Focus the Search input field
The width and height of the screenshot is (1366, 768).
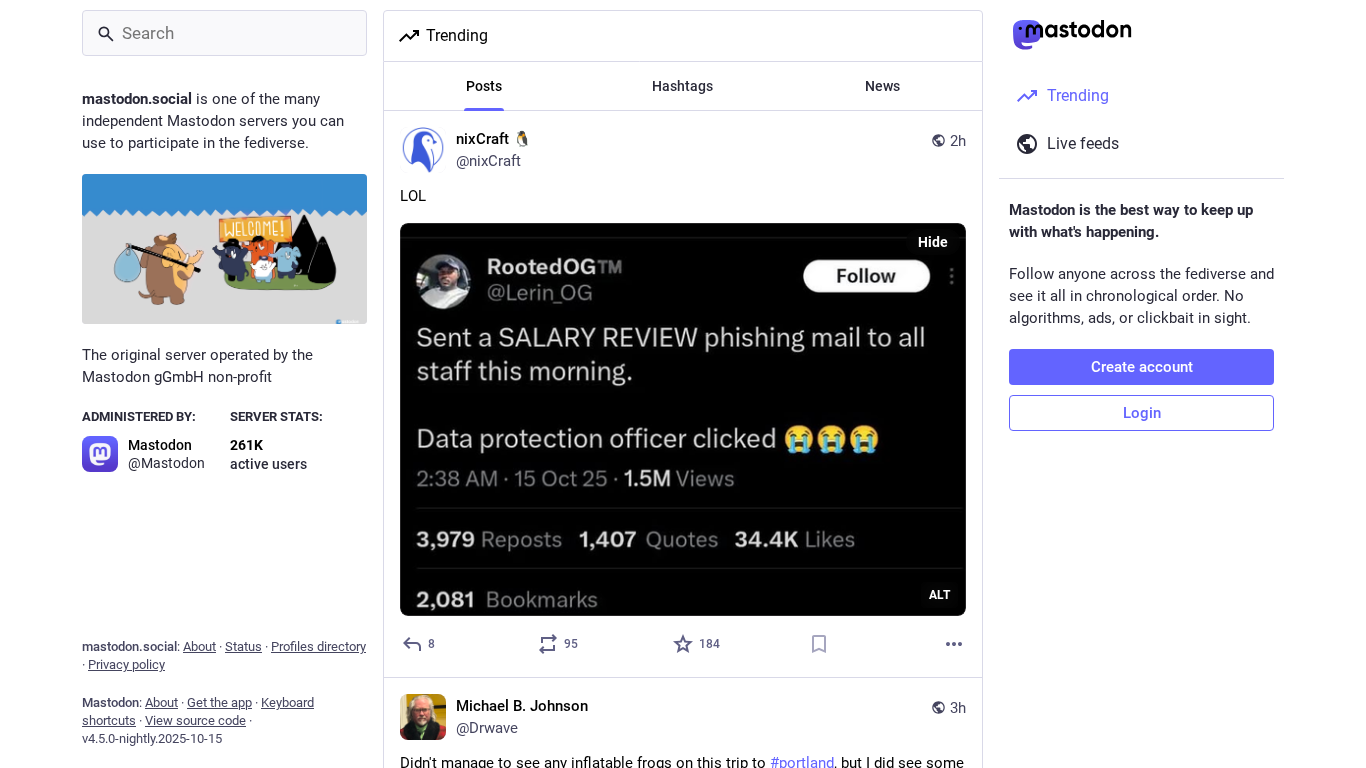pyautogui.click(x=224, y=33)
